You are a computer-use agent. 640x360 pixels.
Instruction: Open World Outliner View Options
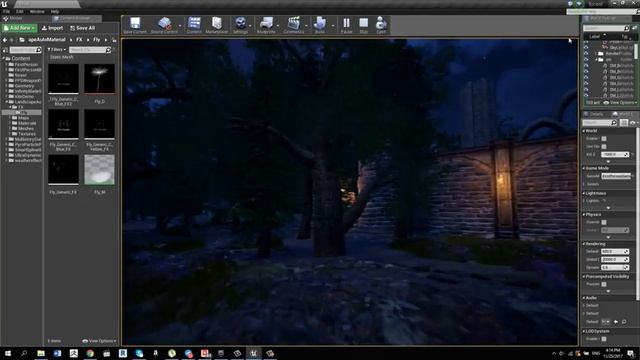[x=620, y=102]
